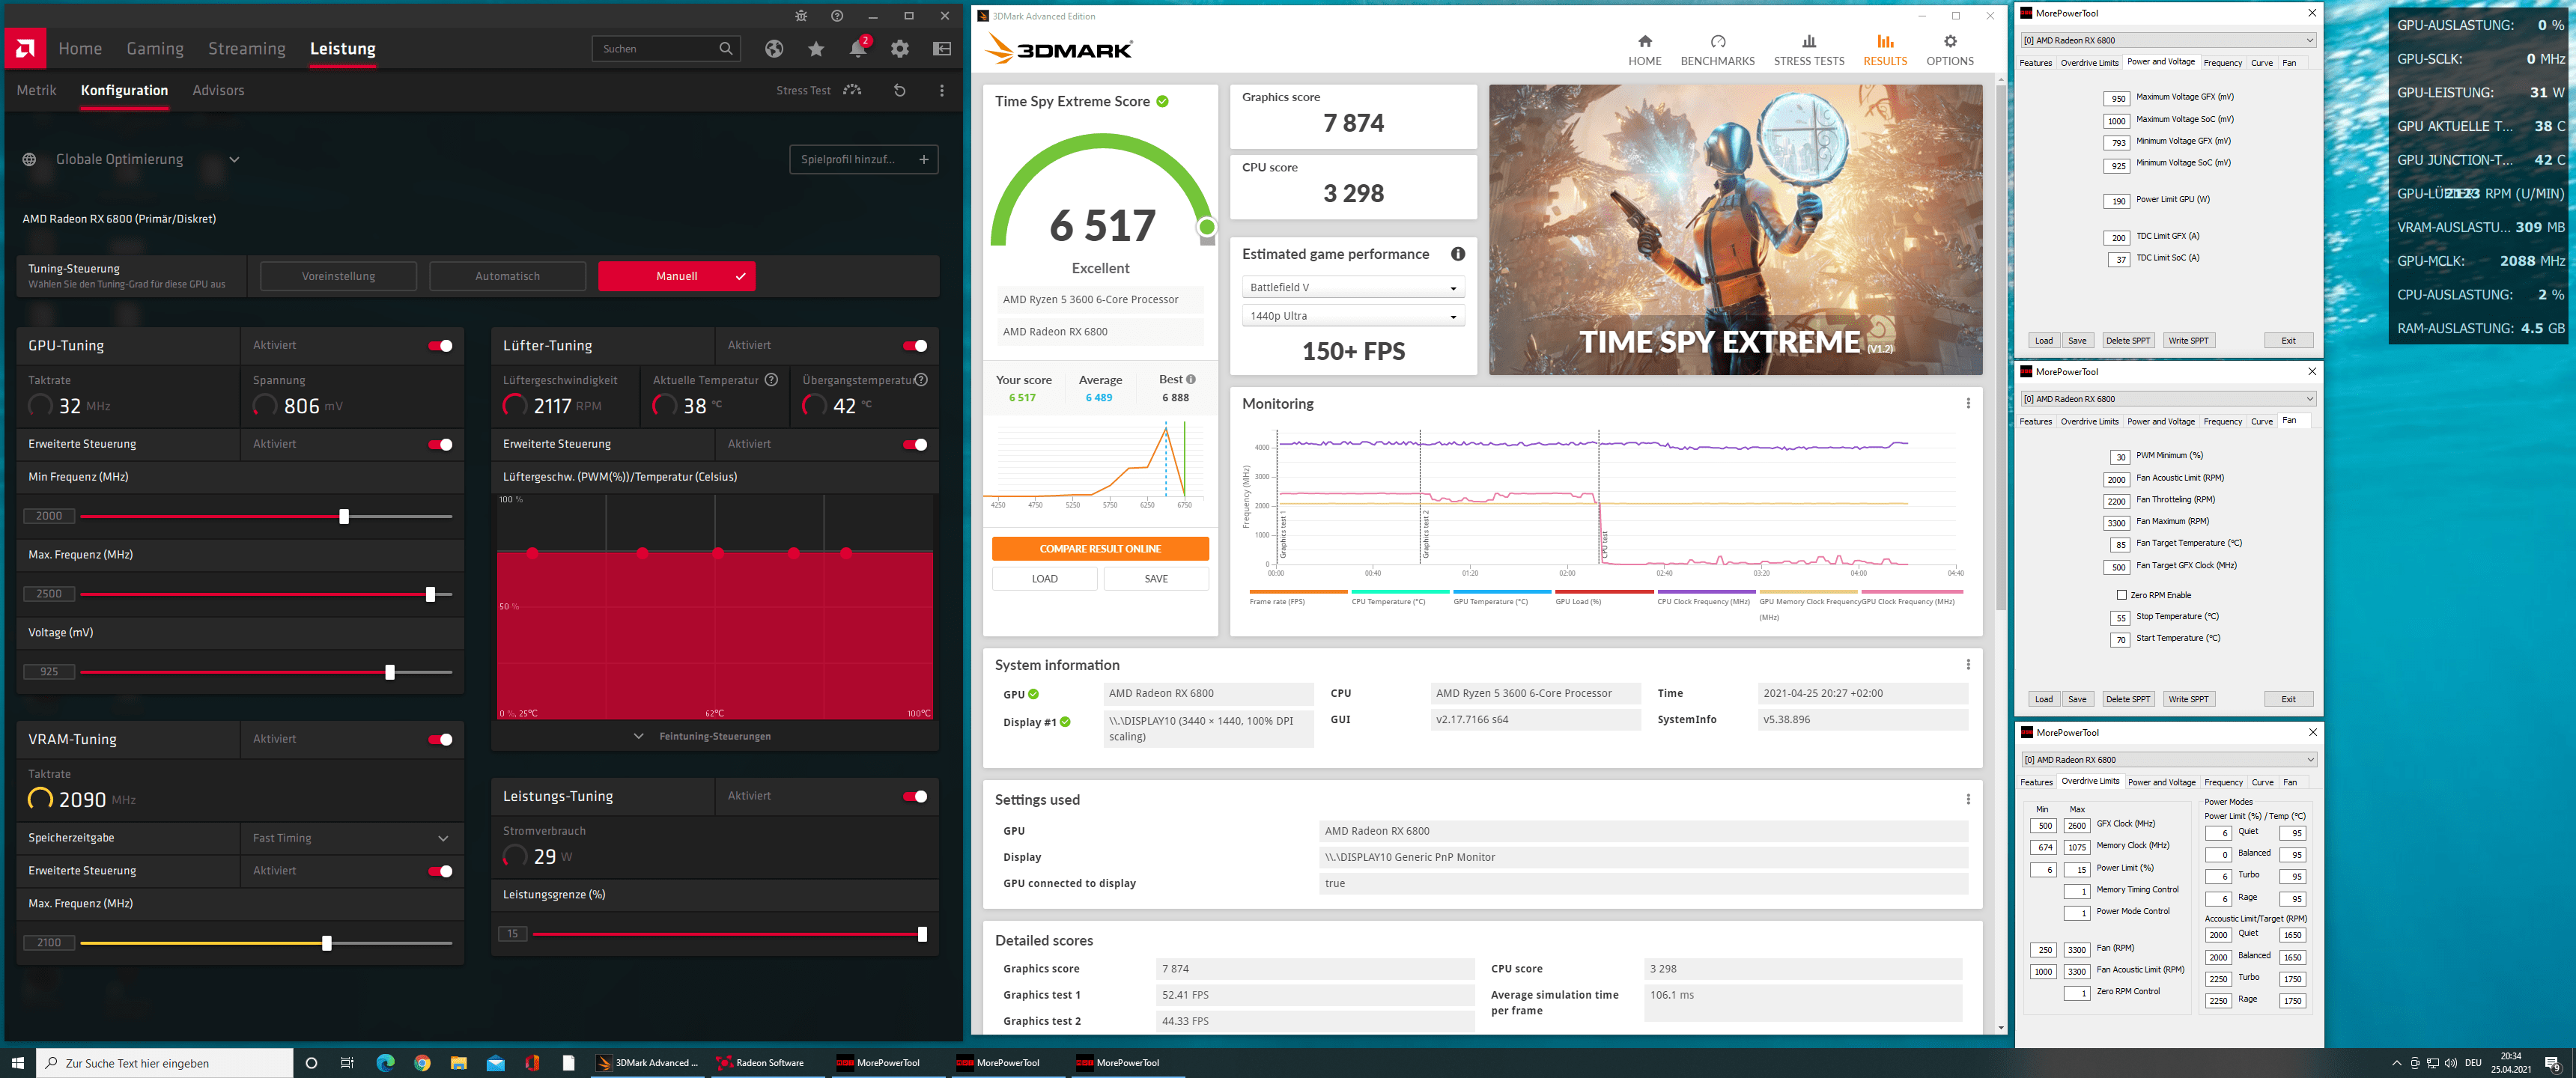Toggle VRAM Erweiterte Steuerung switch

click(440, 871)
